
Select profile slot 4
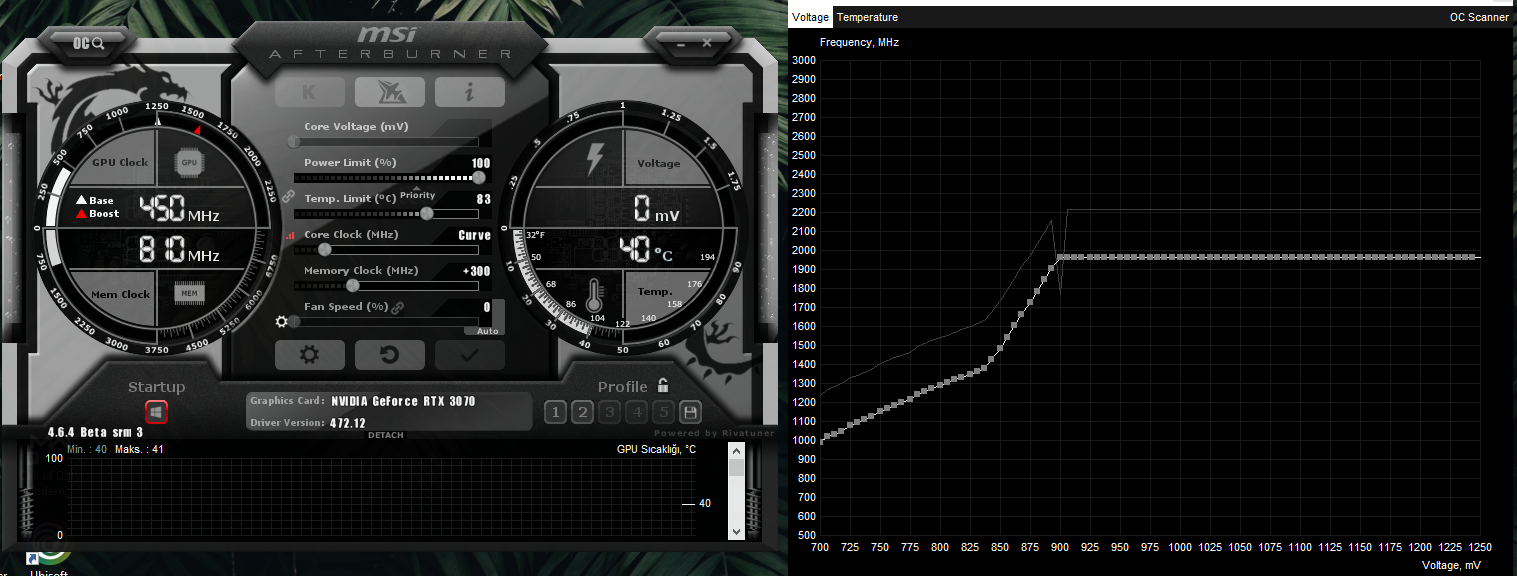(x=636, y=412)
